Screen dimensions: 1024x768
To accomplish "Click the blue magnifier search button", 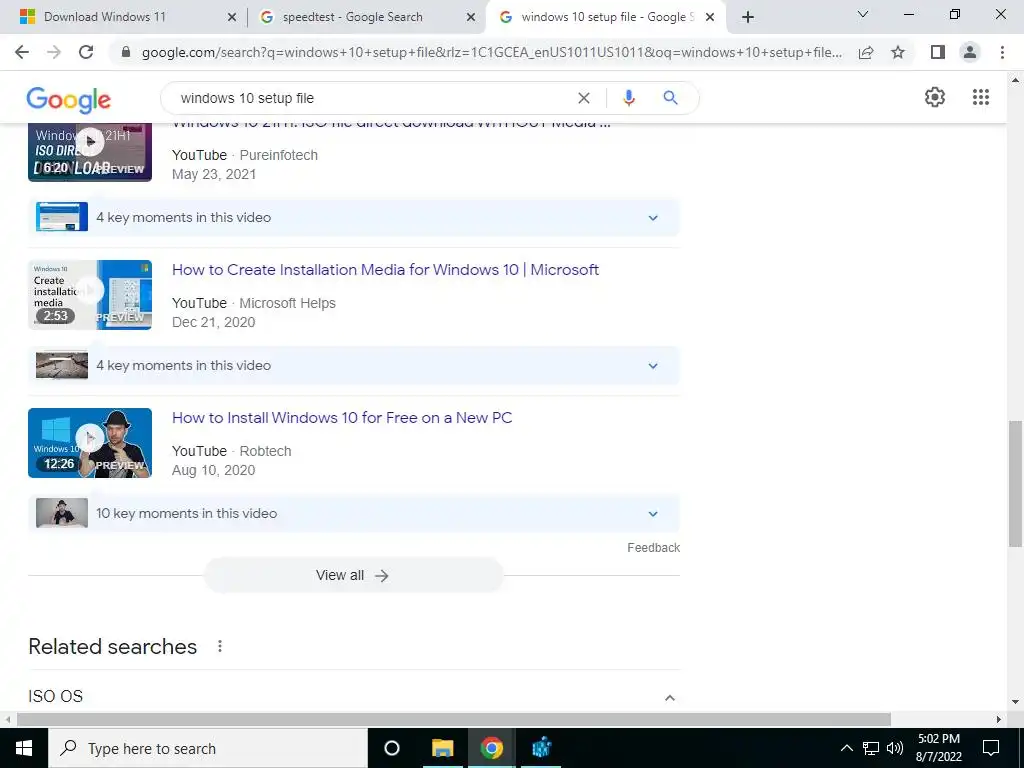I will (670, 98).
